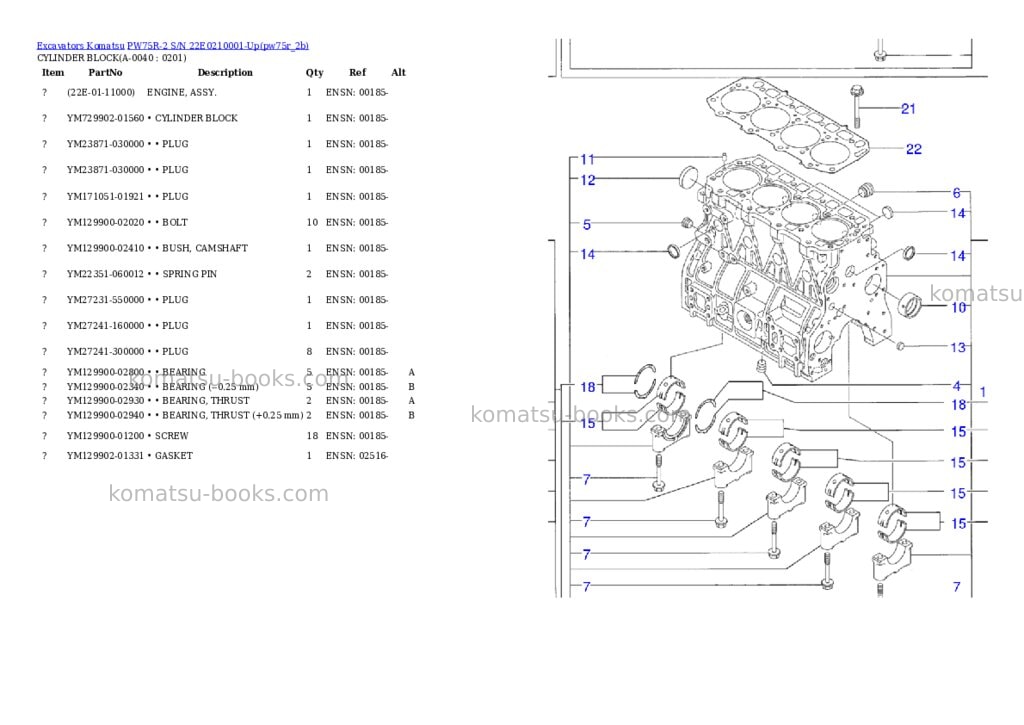Screen dimensions: 1024x725
Task: Click the BEARING, THRUST (+0.25 mm) description
Action: coord(232,415)
